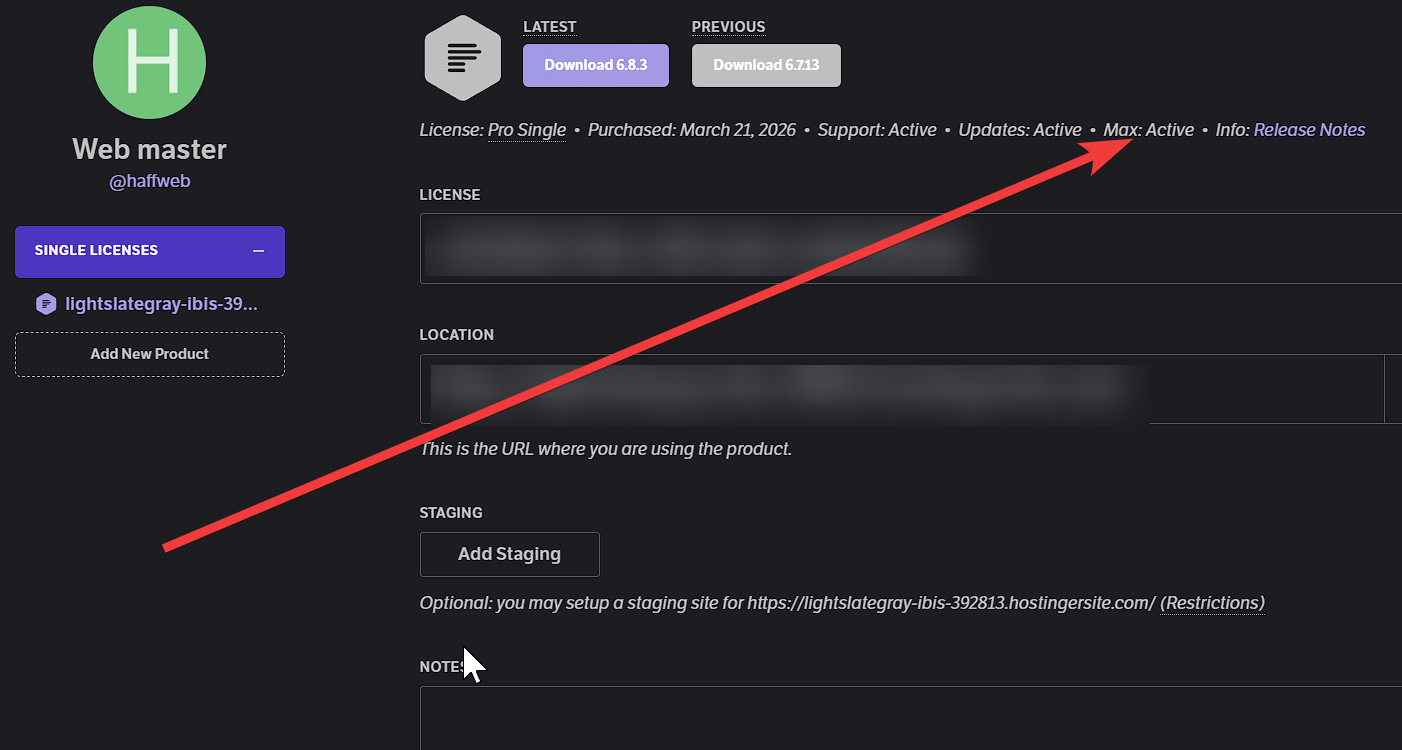The height and width of the screenshot is (750, 1402).
Task: Focus the Location URL field
Action: point(900,388)
